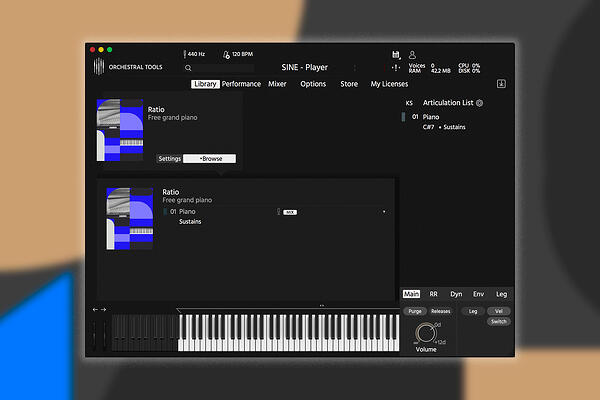Image resolution: width=600 pixels, height=400 pixels.
Task: Open the My Licenses tab
Action: 389,84
